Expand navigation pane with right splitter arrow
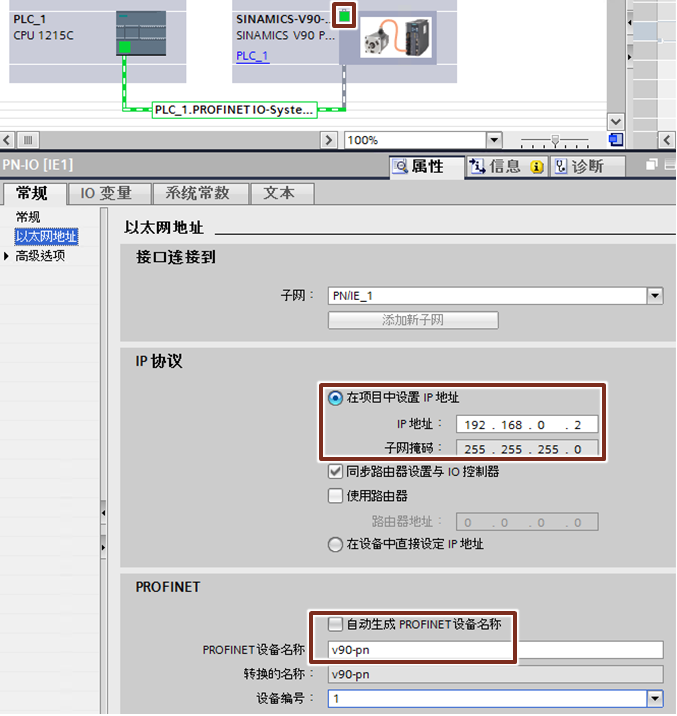 (x=104, y=547)
